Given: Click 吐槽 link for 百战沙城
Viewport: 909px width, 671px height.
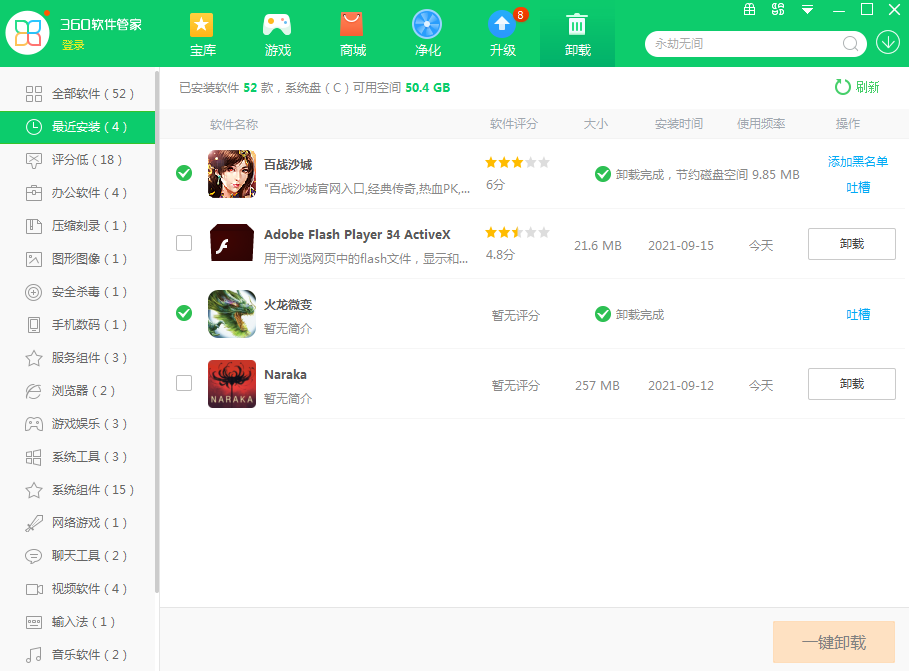Looking at the screenshot, I should pos(858,187).
